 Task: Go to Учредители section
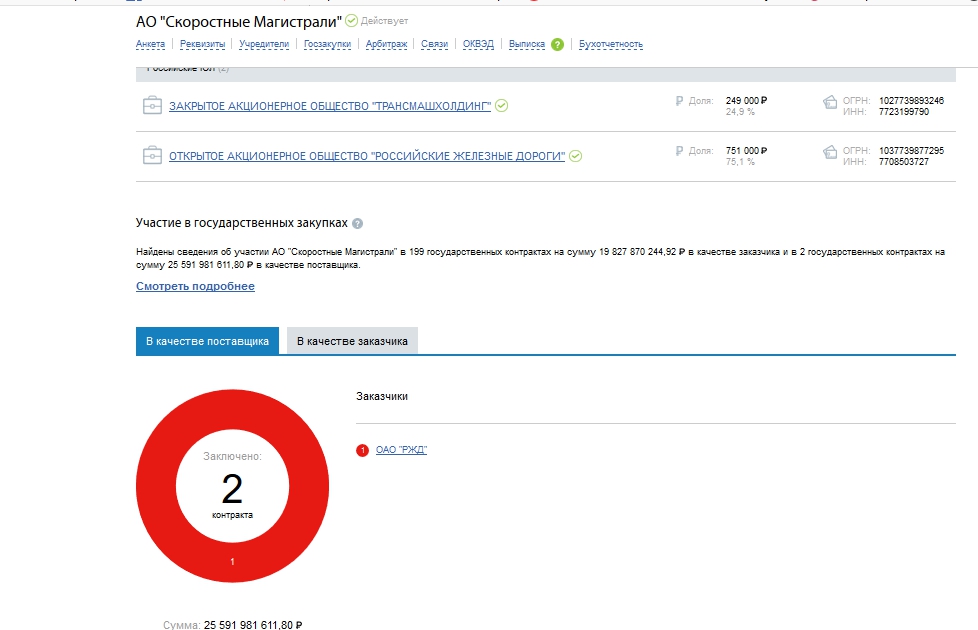click(264, 44)
